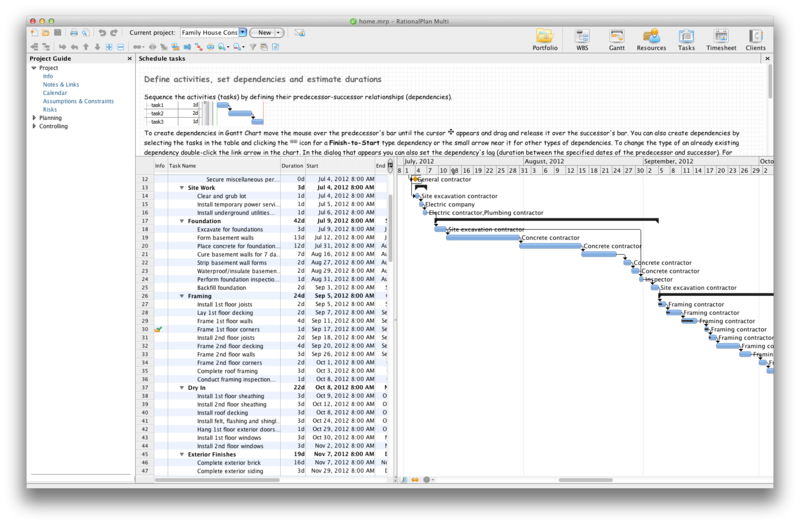Expand the Controlling node
The height and width of the screenshot is (525, 800).
point(34,126)
